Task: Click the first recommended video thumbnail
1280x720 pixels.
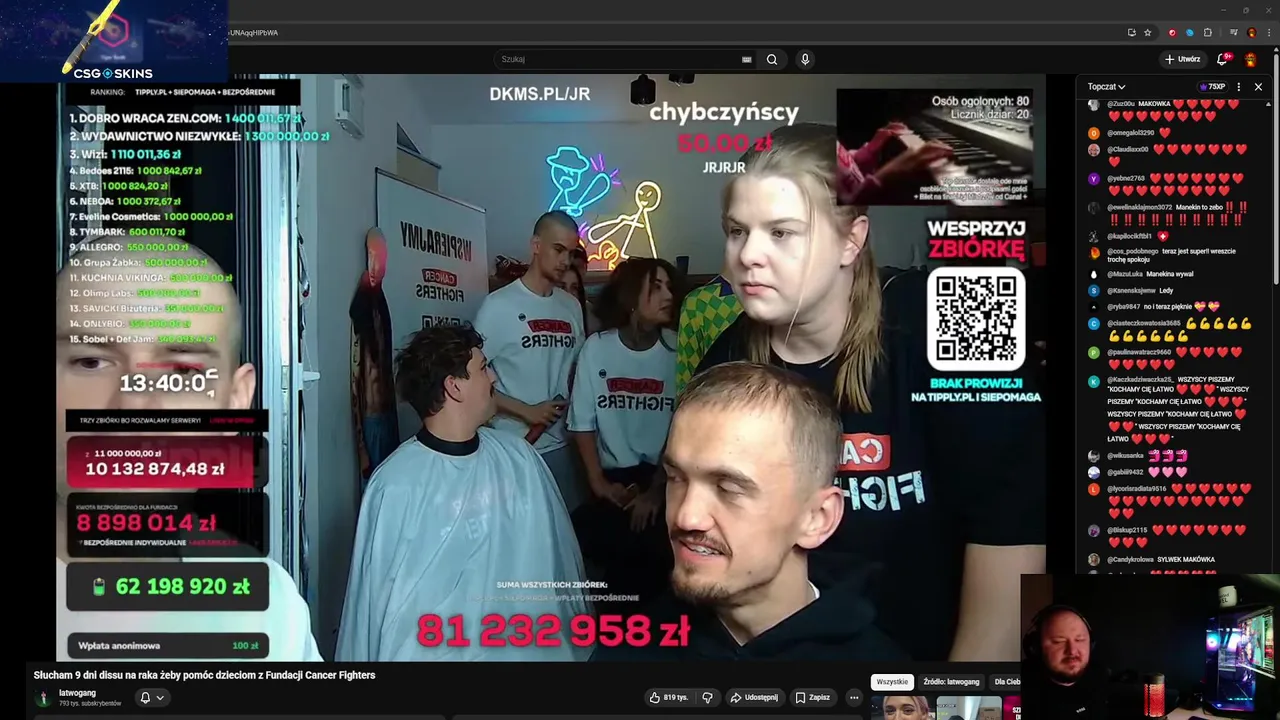Action: pos(903,708)
